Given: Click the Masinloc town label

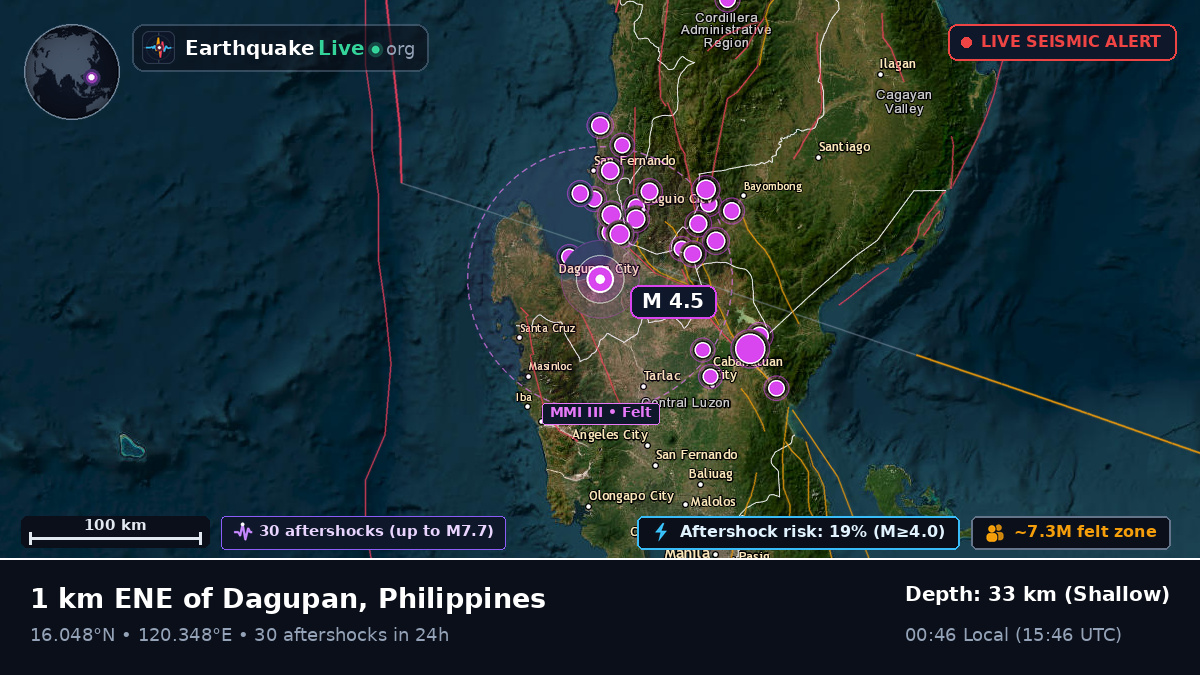Looking at the screenshot, I should pyautogui.click(x=550, y=366).
